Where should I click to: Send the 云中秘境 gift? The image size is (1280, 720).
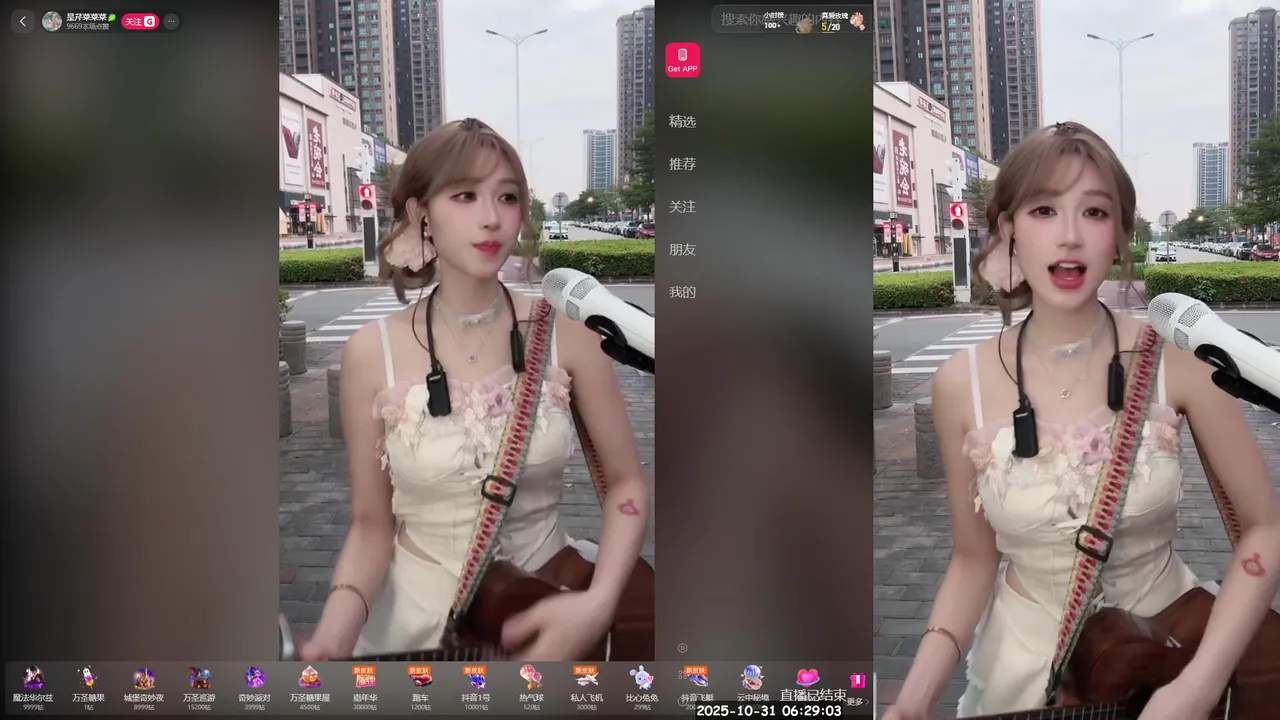[752, 687]
